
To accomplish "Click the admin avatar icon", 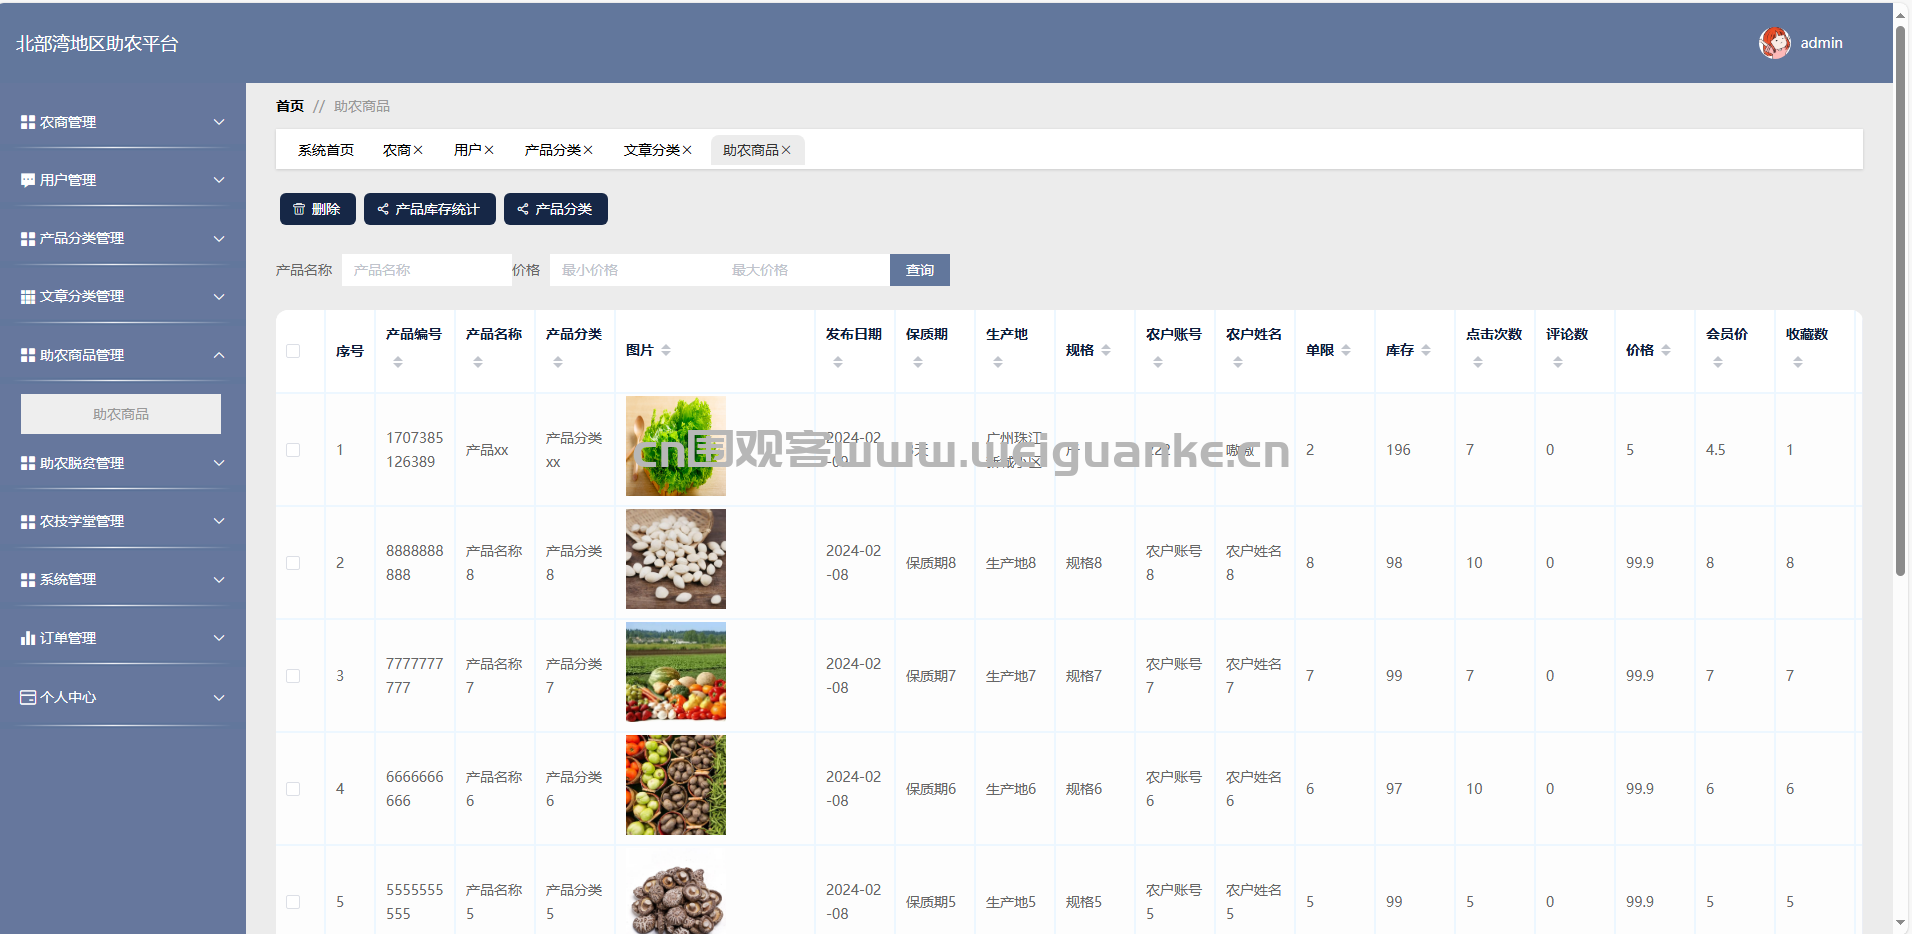I will 1775,43.
